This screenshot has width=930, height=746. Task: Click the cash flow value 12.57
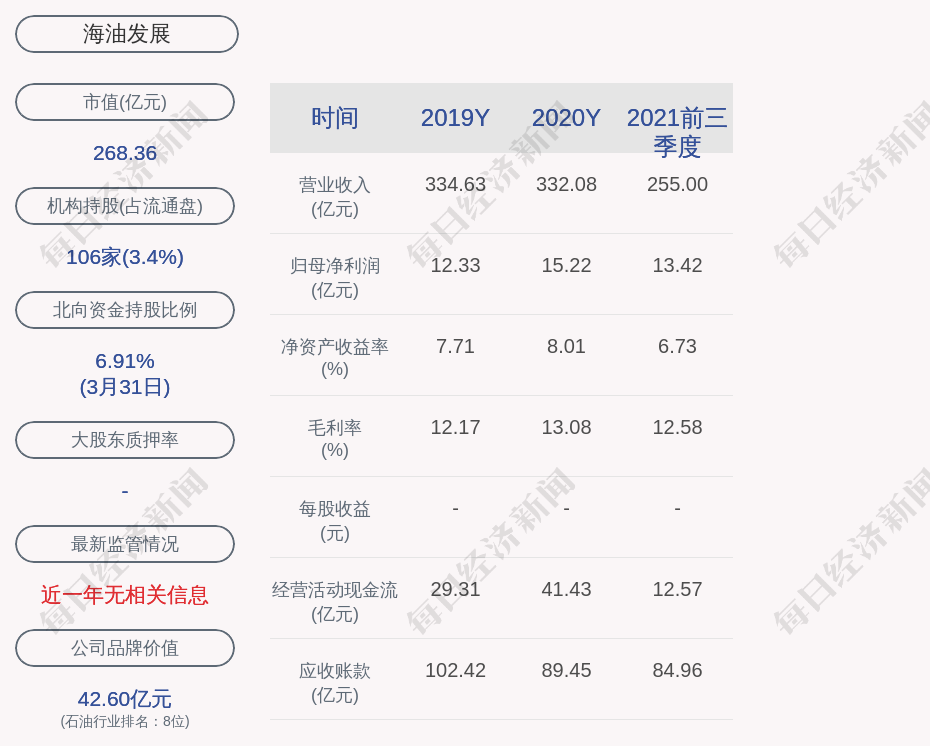[677, 589]
